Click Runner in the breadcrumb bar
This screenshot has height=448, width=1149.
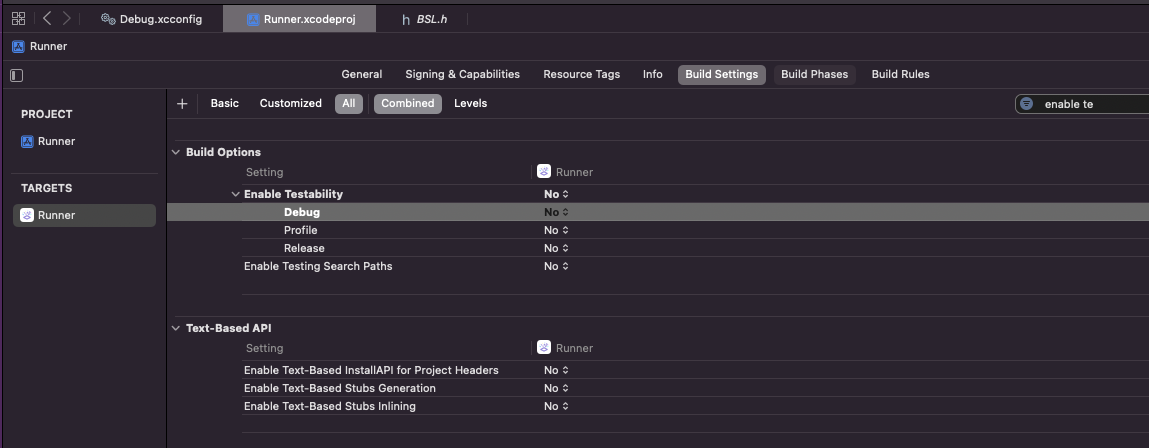(x=48, y=46)
